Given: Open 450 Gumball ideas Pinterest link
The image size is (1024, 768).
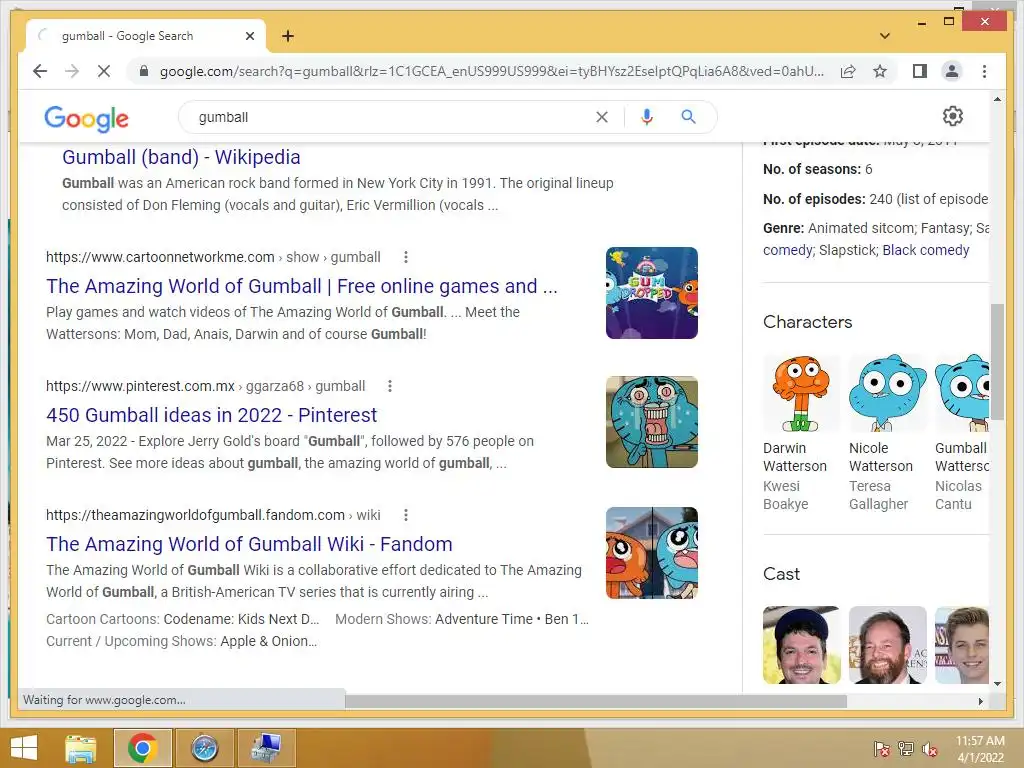Looking at the screenshot, I should point(212,415).
